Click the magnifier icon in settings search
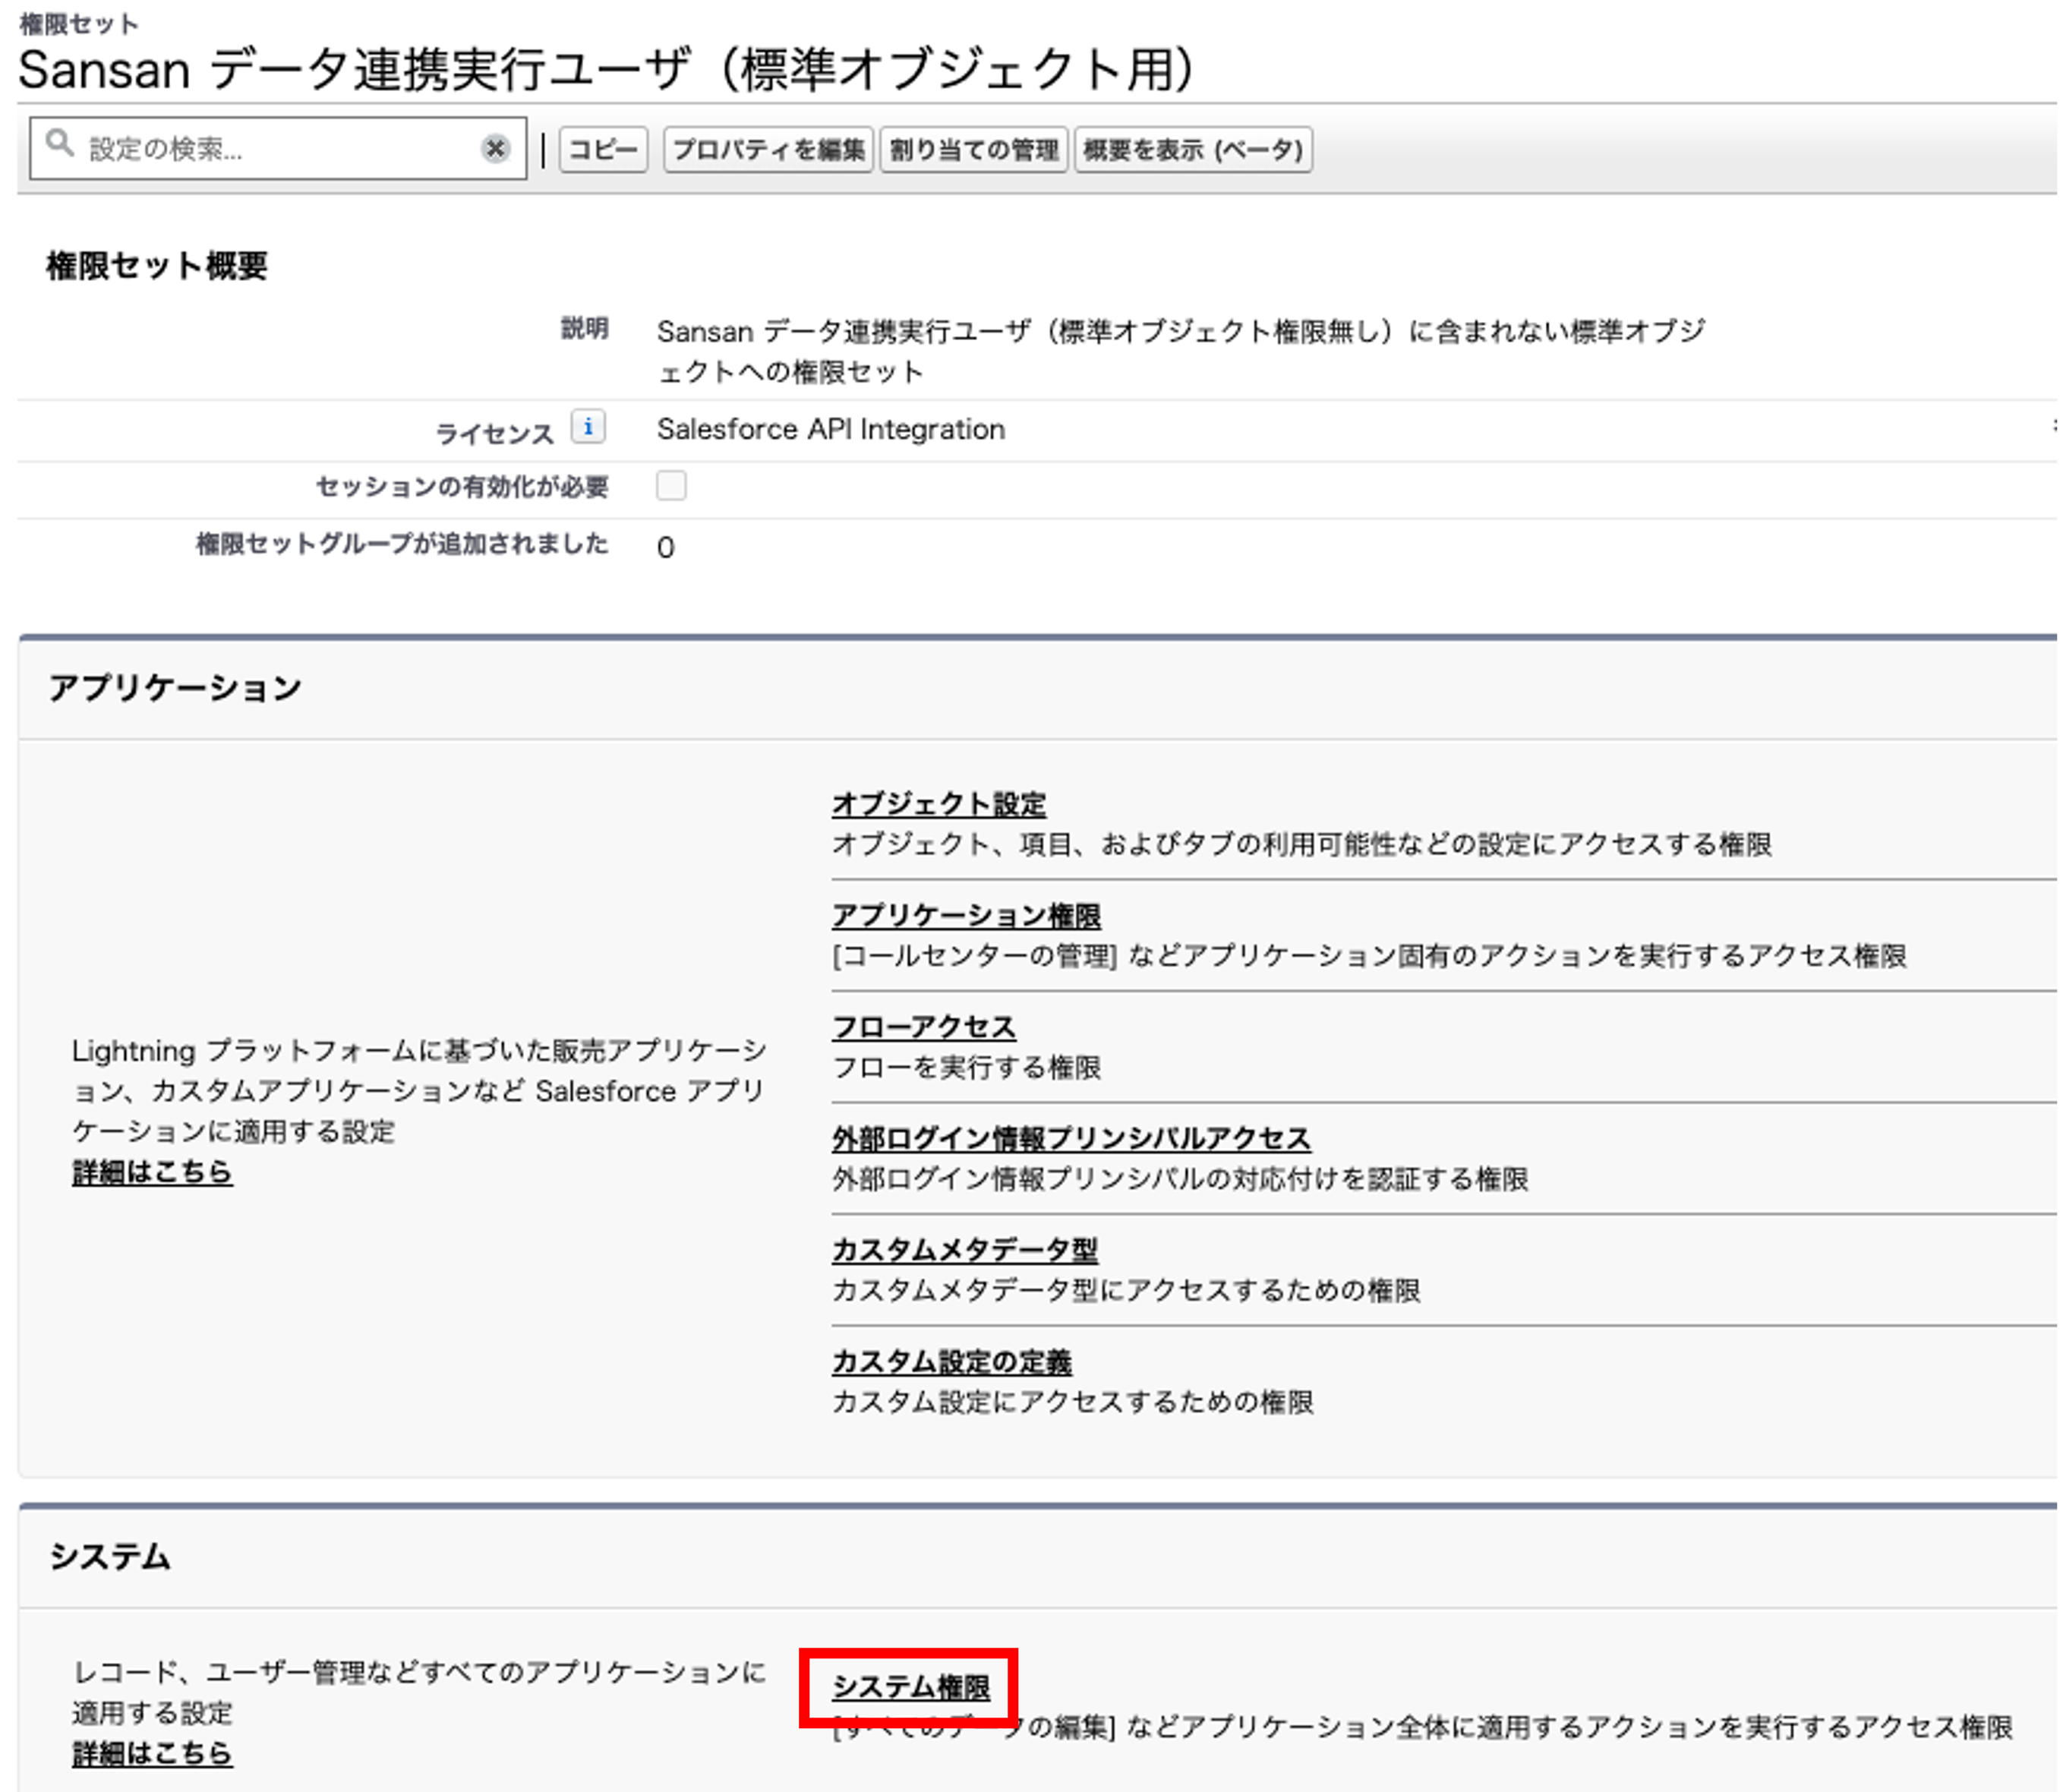The width and height of the screenshot is (2060, 1792). point(60,144)
